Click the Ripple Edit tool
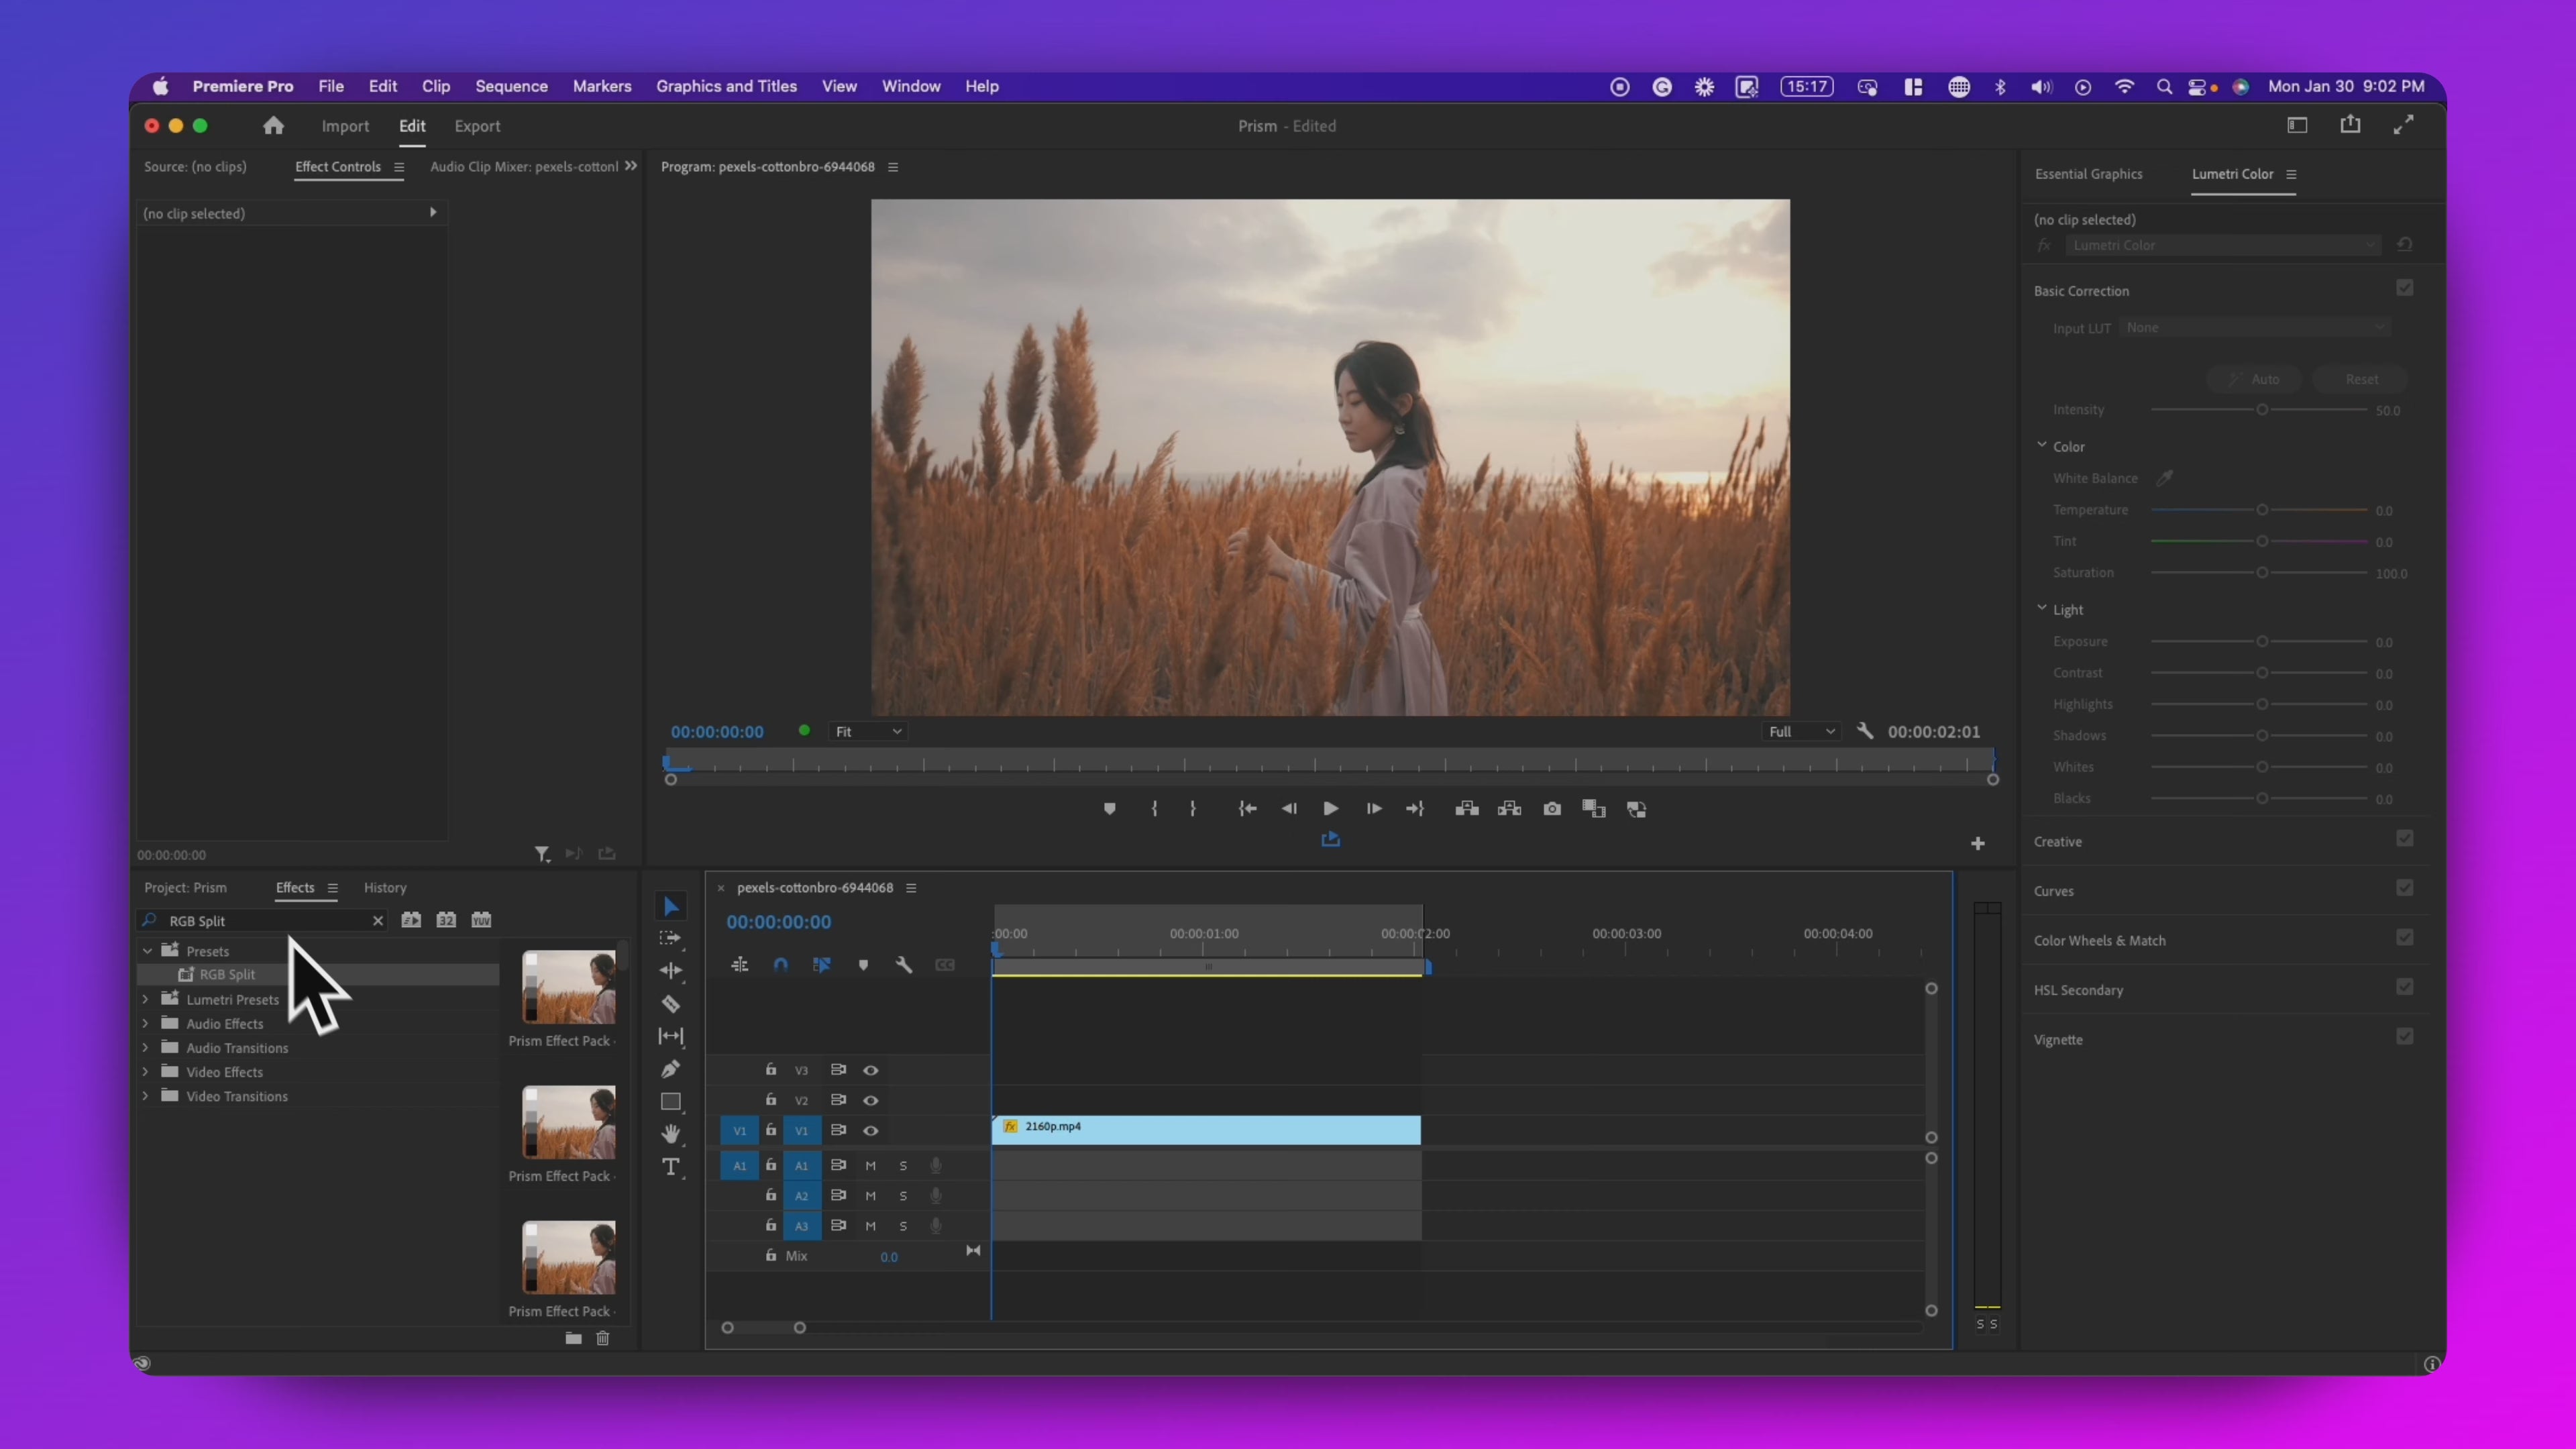The image size is (2576, 1449). (x=670, y=971)
